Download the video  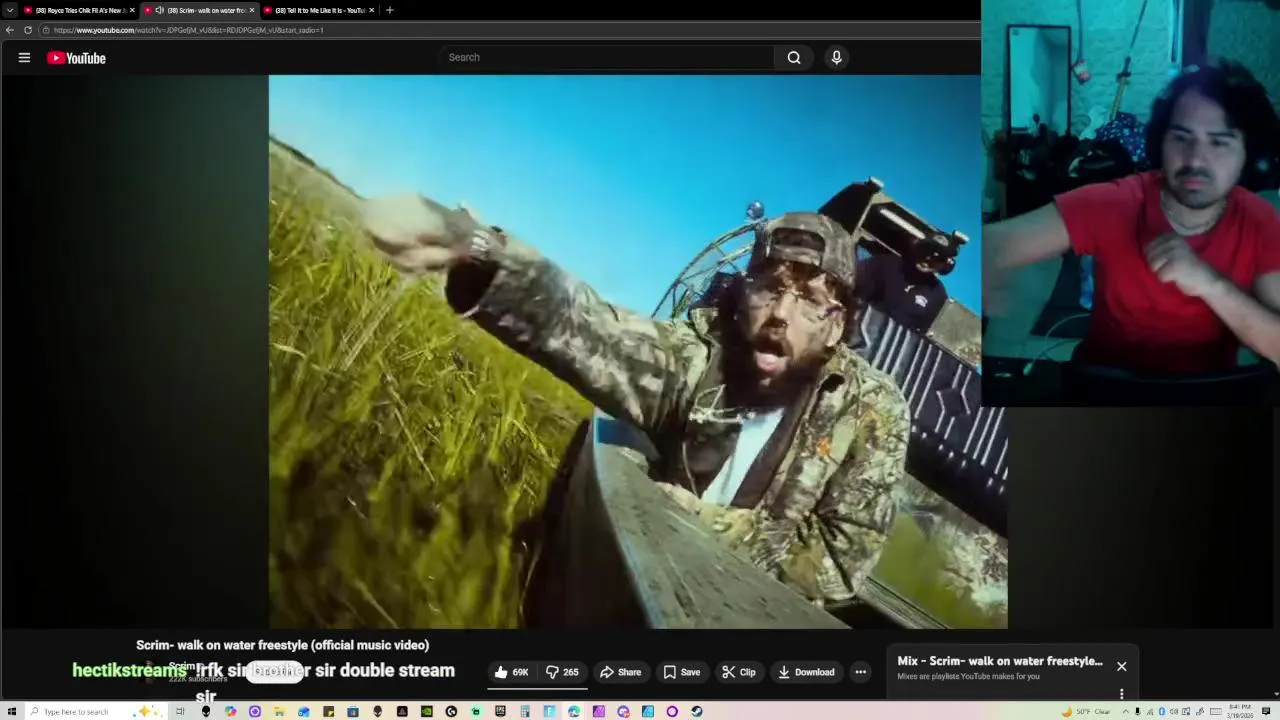pyautogui.click(x=805, y=672)
